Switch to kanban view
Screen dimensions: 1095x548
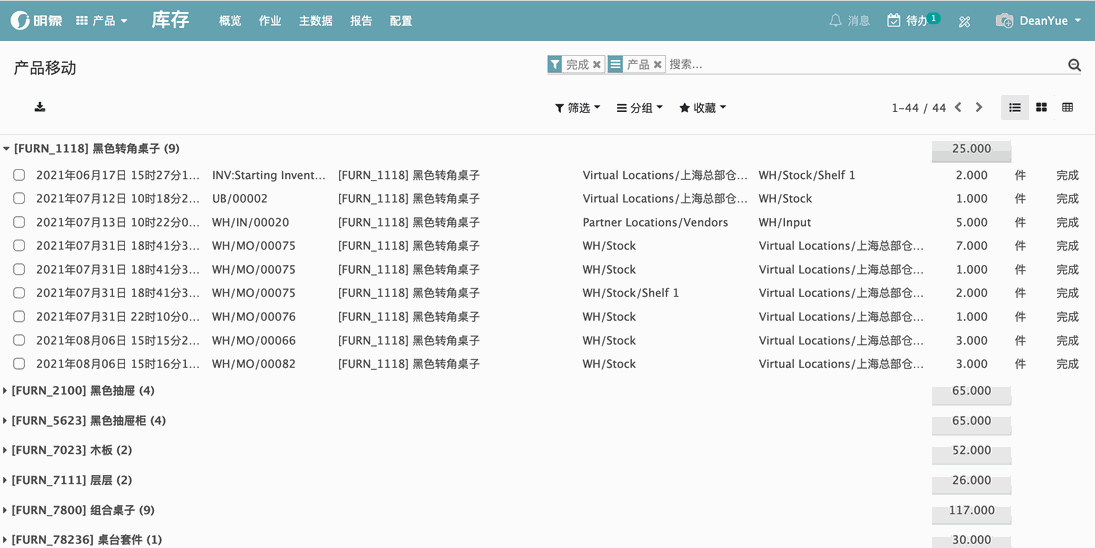1041,107
